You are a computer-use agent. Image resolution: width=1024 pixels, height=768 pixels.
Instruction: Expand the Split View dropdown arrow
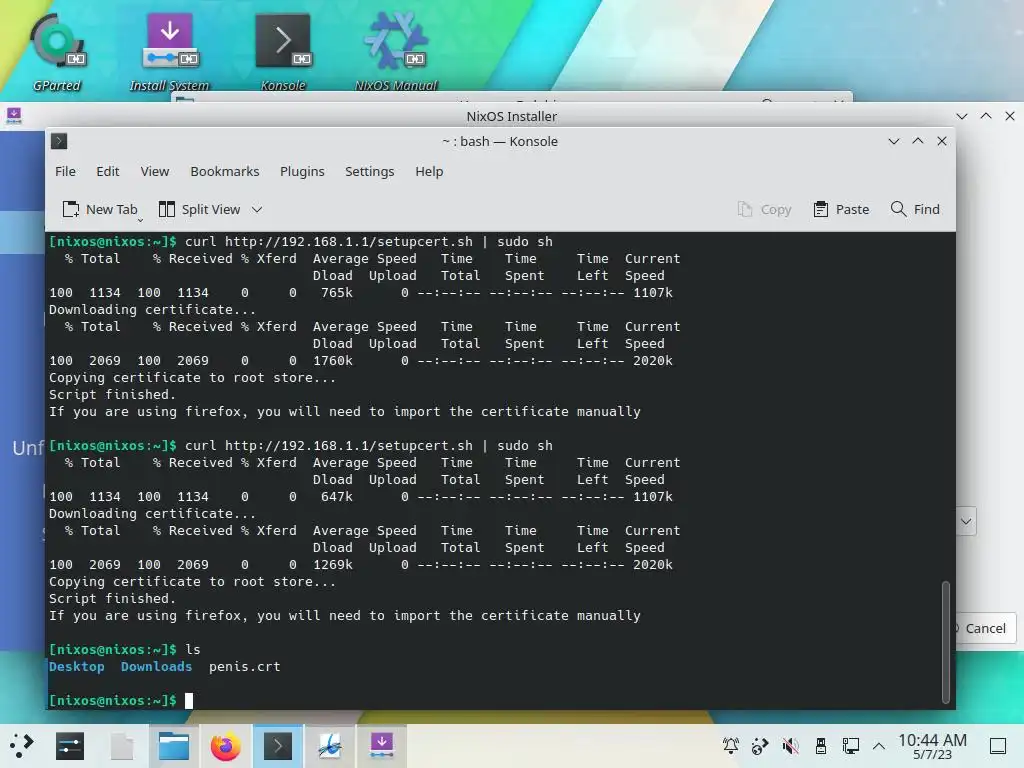pyautogui.click(x=257, y=210)
